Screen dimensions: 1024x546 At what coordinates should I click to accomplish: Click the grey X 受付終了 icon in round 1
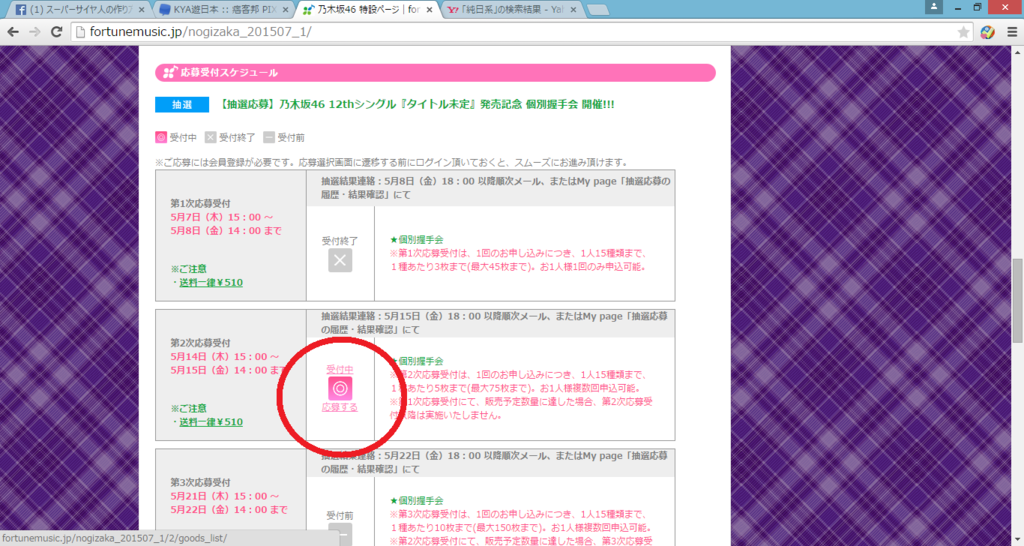340,260
